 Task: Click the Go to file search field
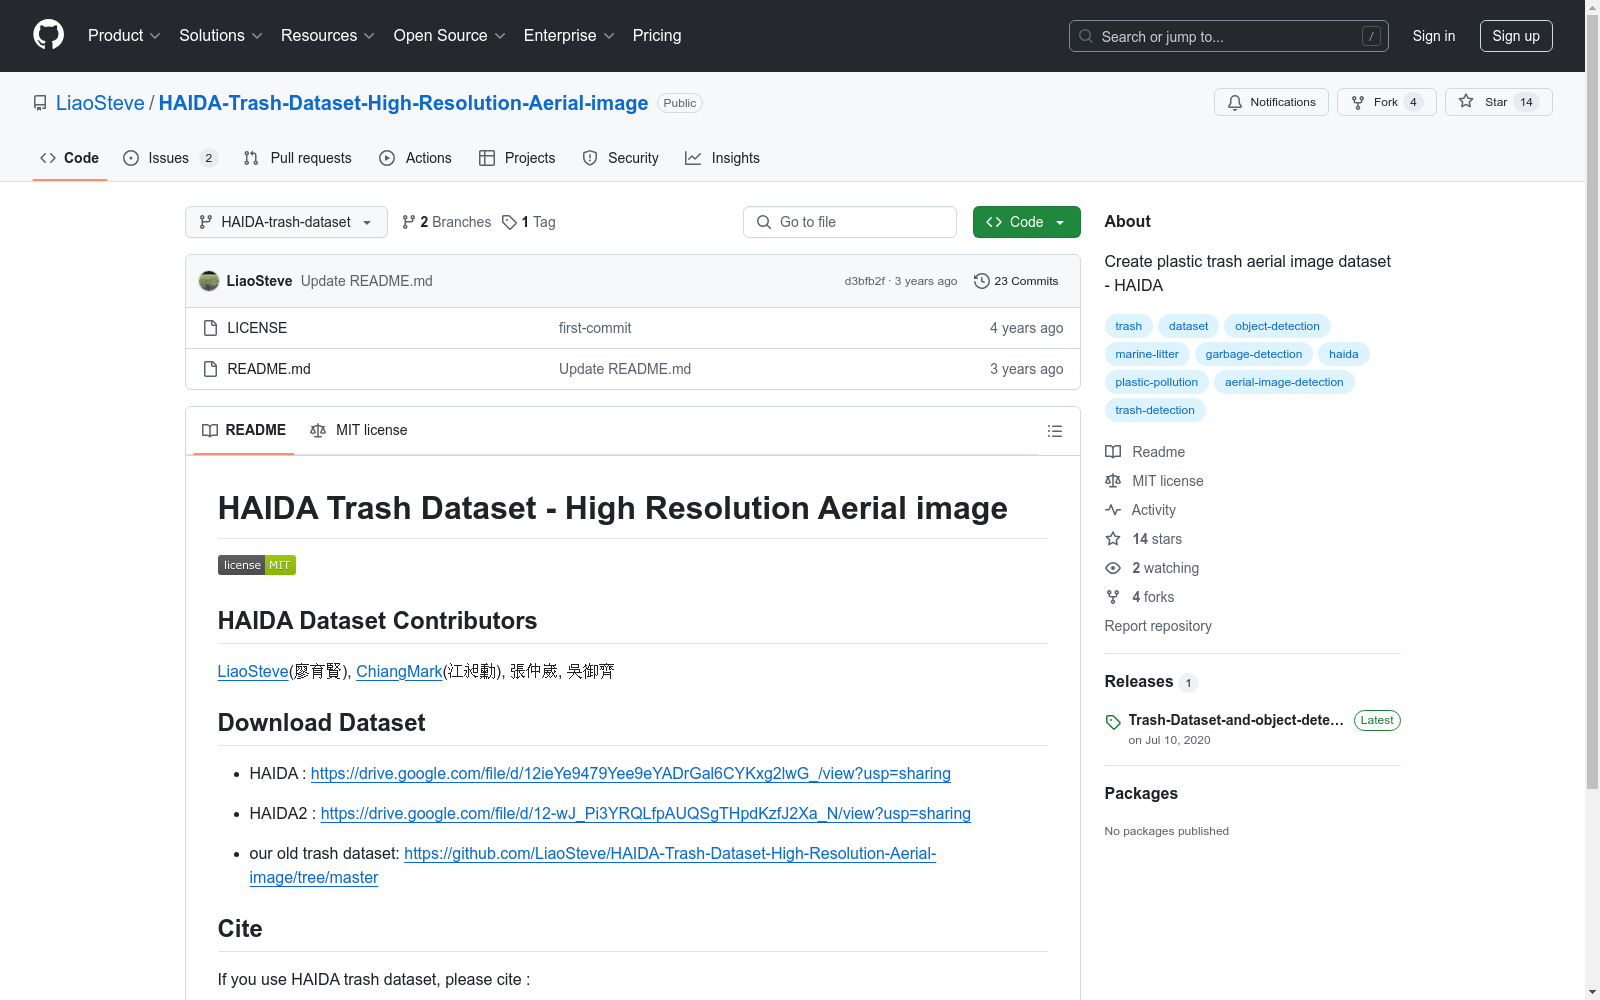pyautogui.click(x=850, y=222)
